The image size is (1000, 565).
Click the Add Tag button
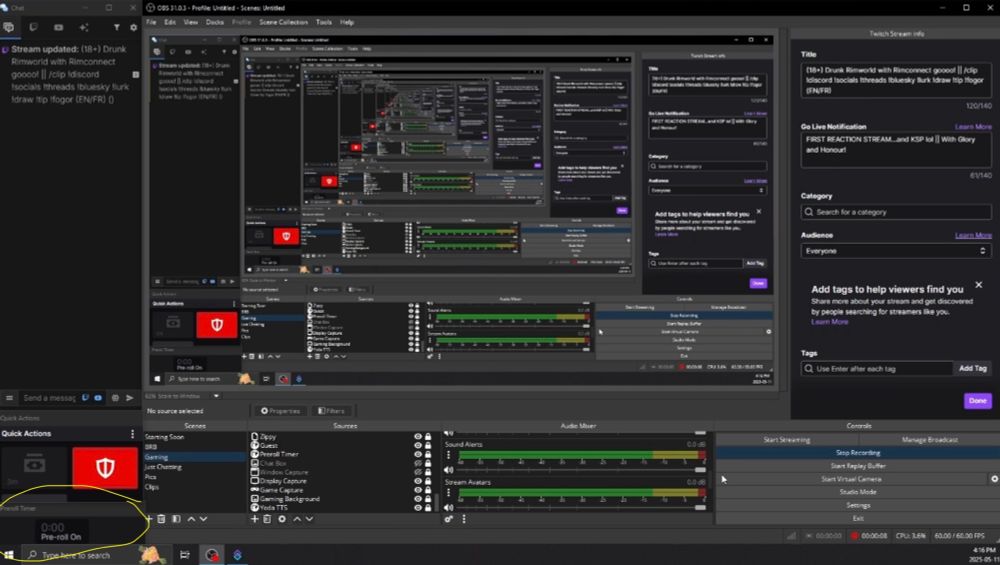(973, 369)
